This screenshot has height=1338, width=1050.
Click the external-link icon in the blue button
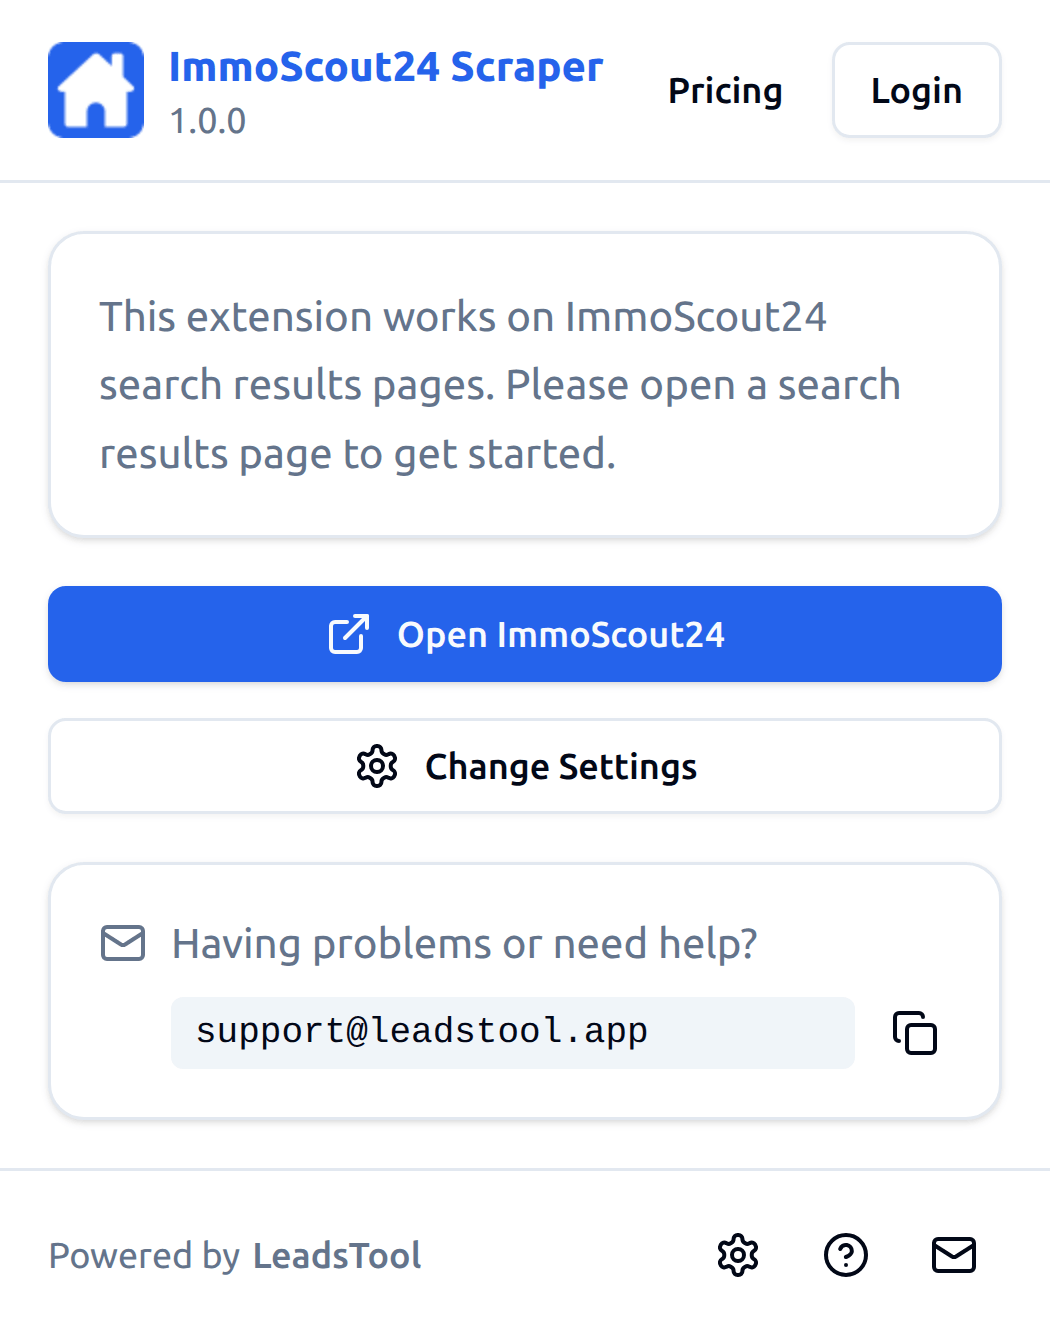point(349,634)
